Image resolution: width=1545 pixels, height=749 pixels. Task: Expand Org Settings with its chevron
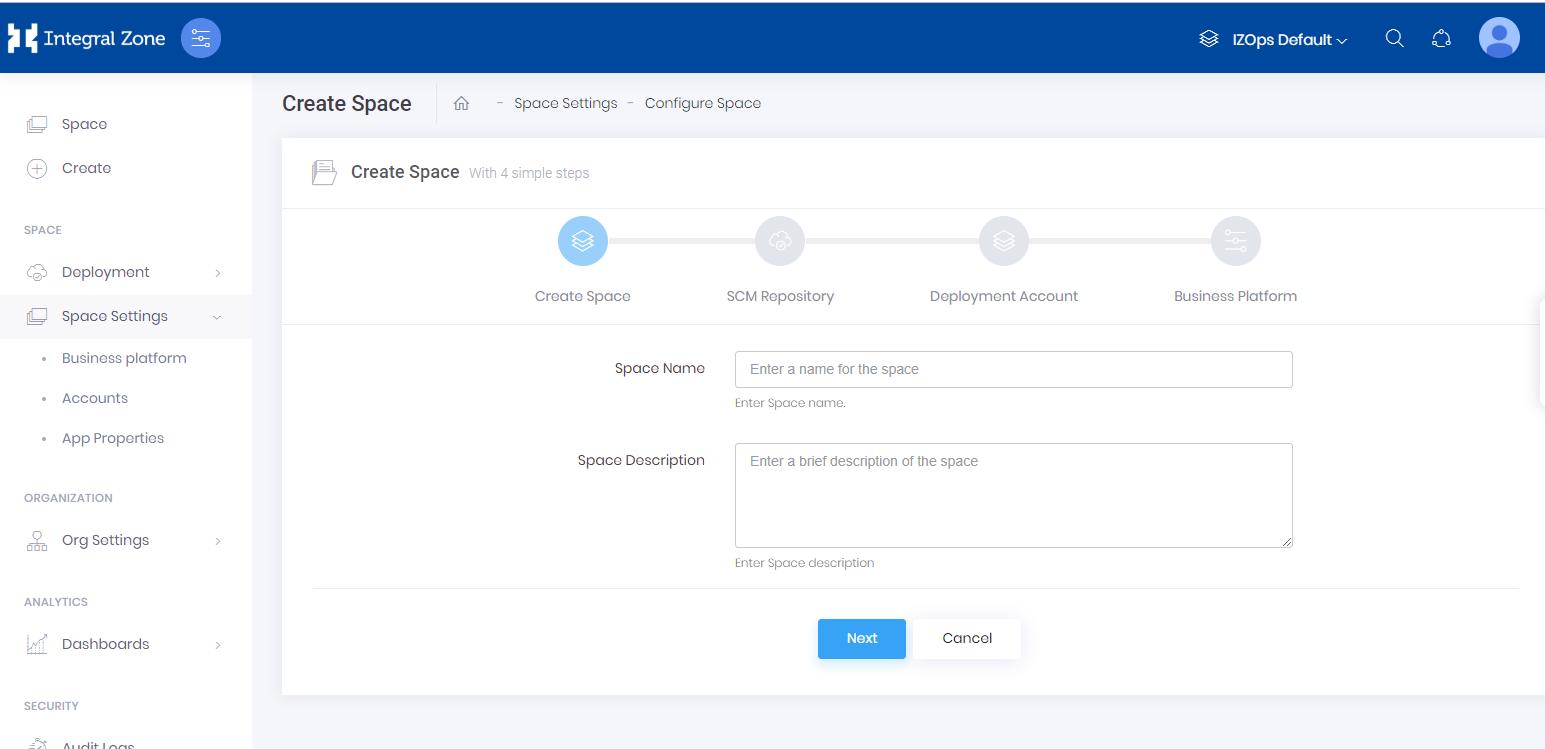pyautogui.click(x=218, y=541)
